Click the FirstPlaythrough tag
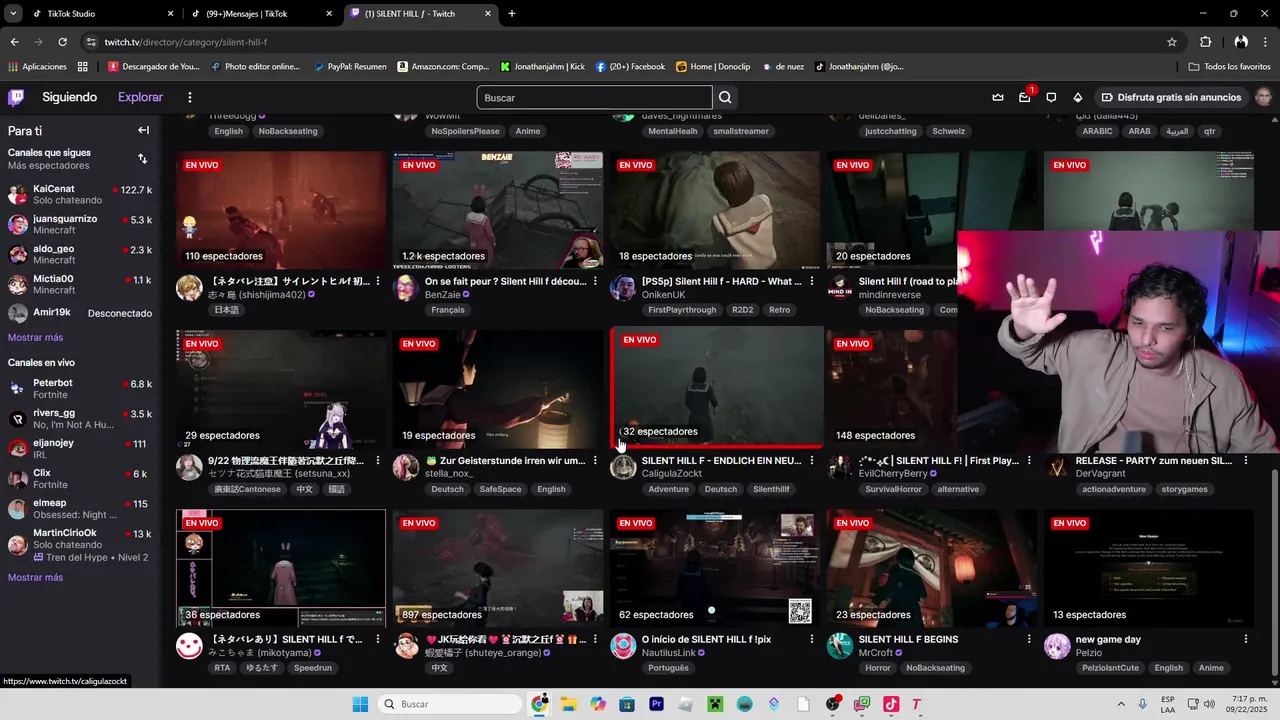Screen dimensions: 1280x720 pos(682,310)
